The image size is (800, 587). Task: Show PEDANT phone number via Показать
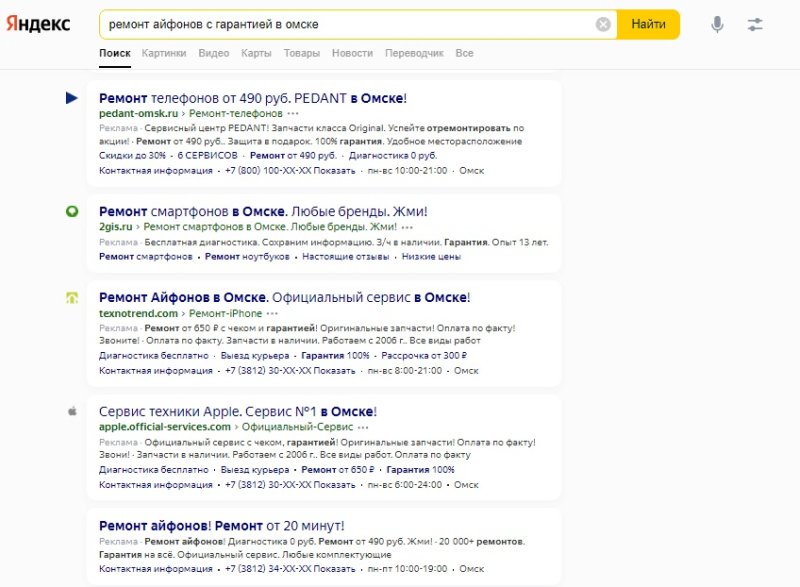click(335, 171)
